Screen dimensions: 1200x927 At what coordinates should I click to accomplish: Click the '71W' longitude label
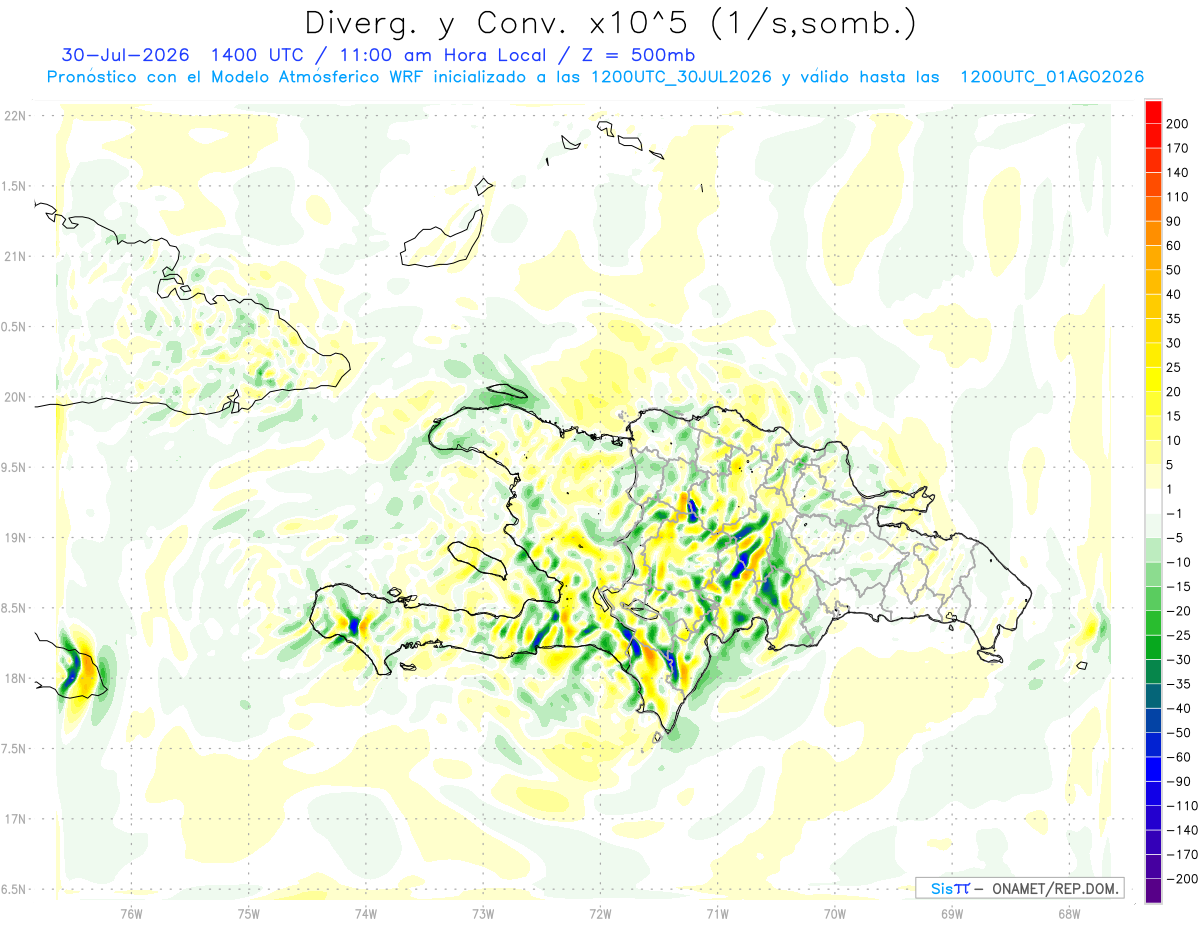coord(717,913)
